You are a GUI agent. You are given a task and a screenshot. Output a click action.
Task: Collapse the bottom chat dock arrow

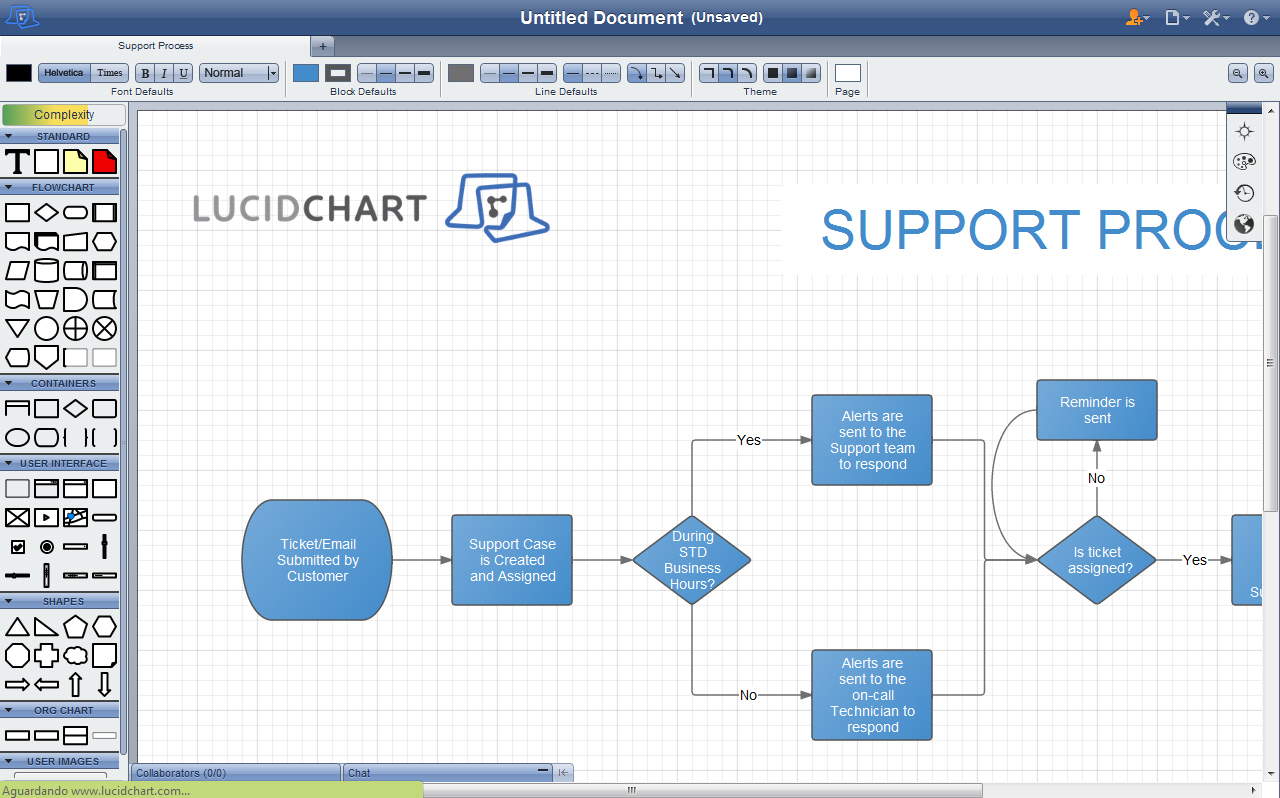564,772
